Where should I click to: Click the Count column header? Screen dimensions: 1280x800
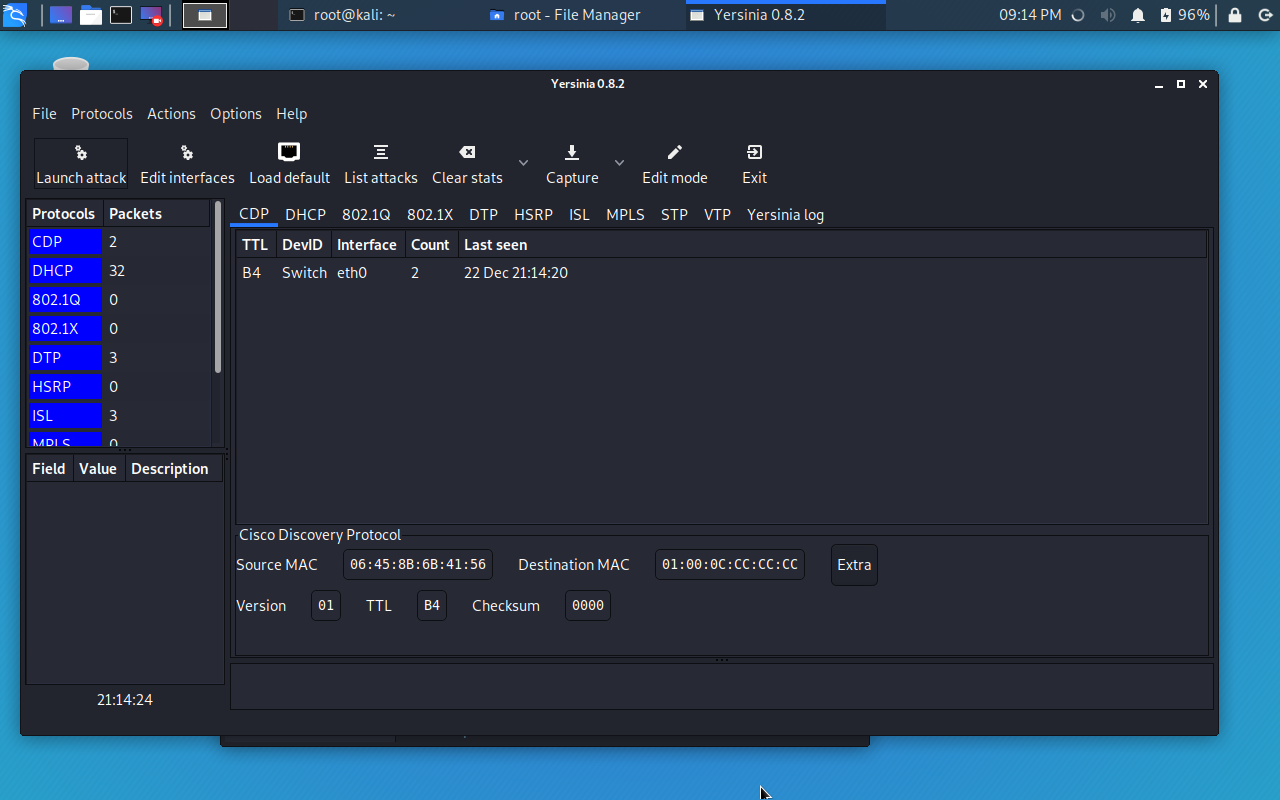click(x=431, y=245)
